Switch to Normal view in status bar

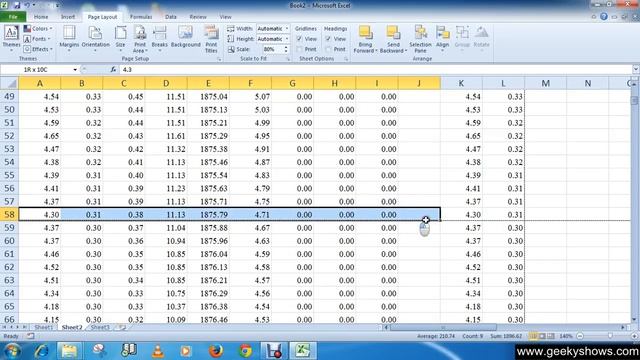[x=533, y=336]
